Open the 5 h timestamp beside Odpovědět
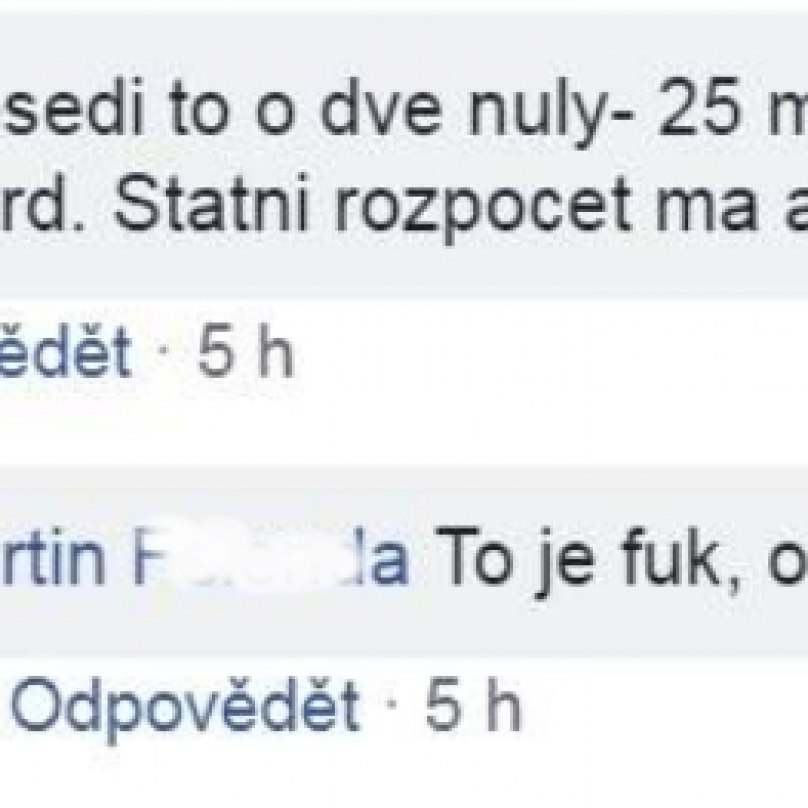Viewport: 808px width, 808px height. pyautogui.click(x=473, y=703)
